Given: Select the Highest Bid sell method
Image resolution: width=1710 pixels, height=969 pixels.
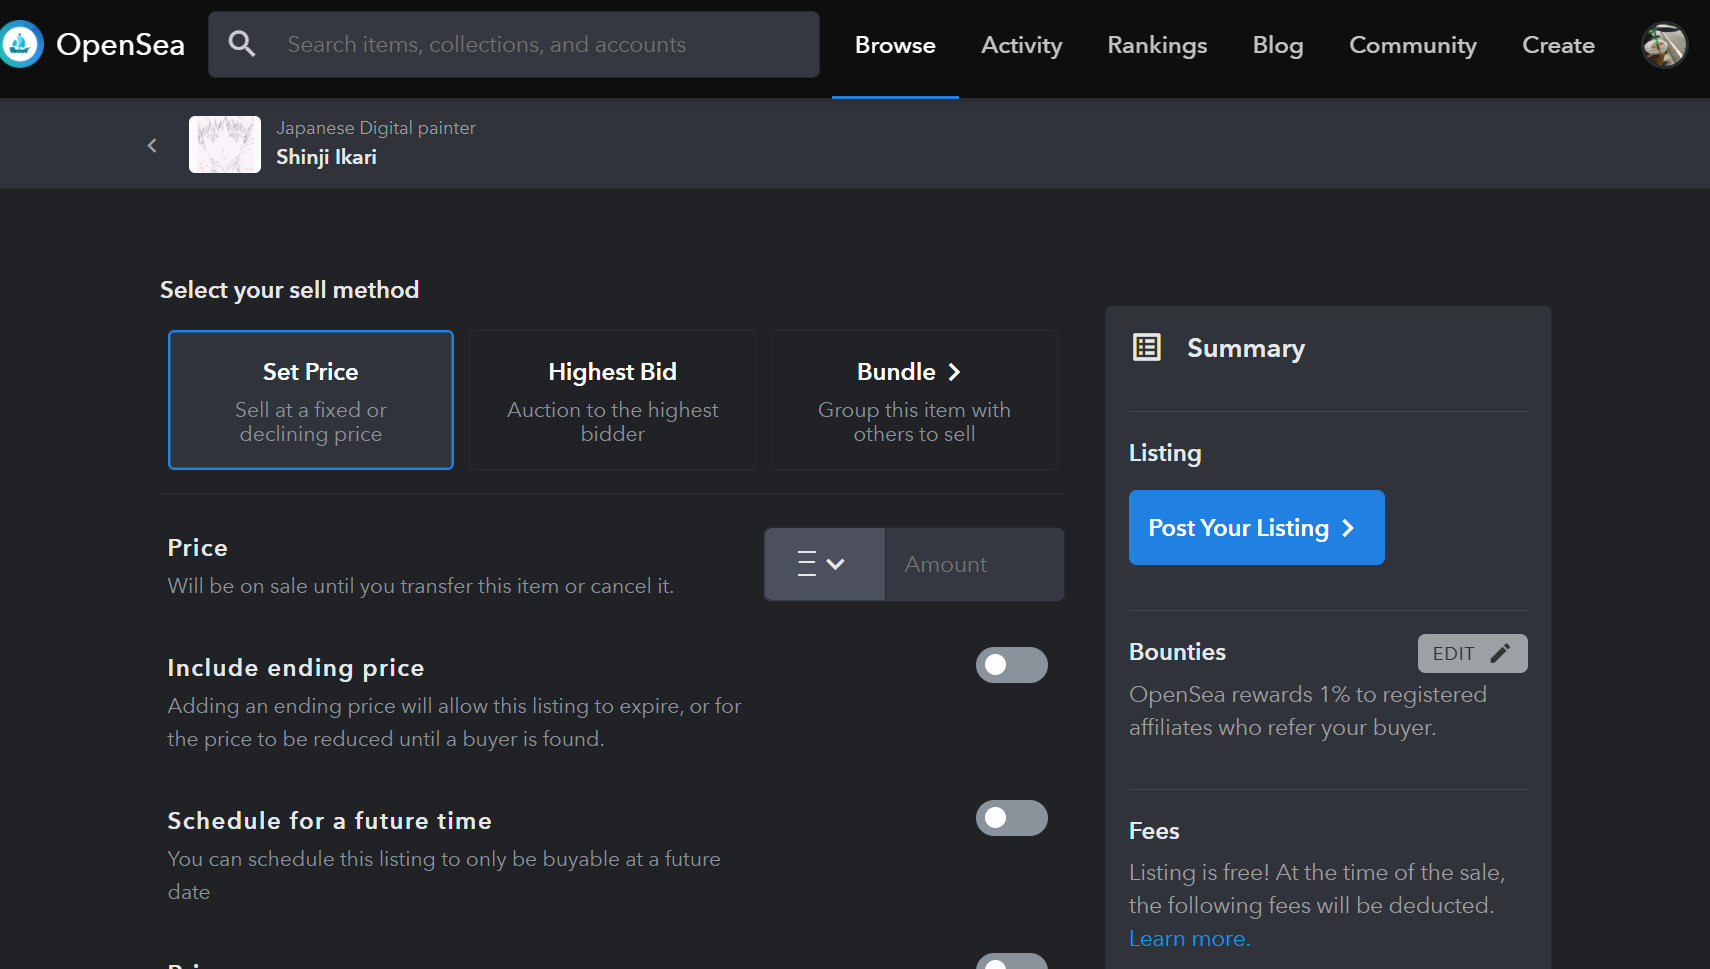Looking at the screenshot, I should tap(613, 400).
